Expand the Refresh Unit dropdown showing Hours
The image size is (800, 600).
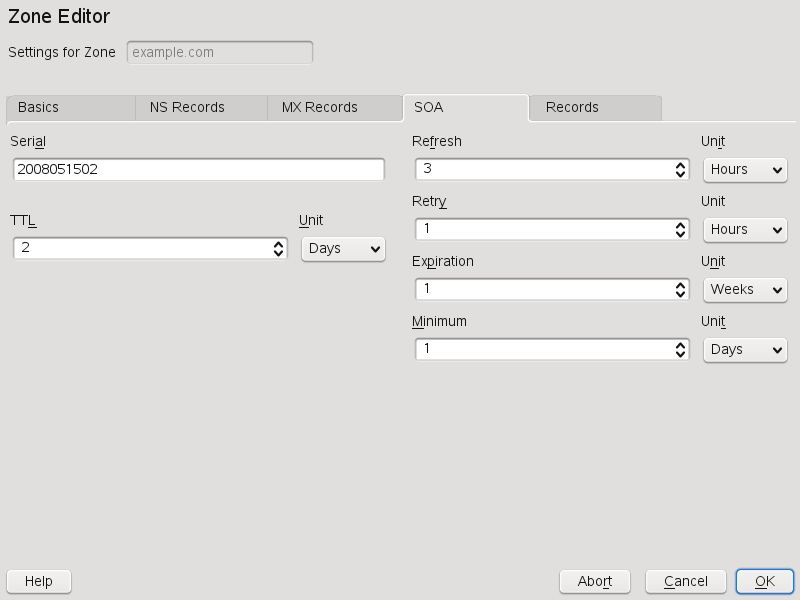click(745, 170)
